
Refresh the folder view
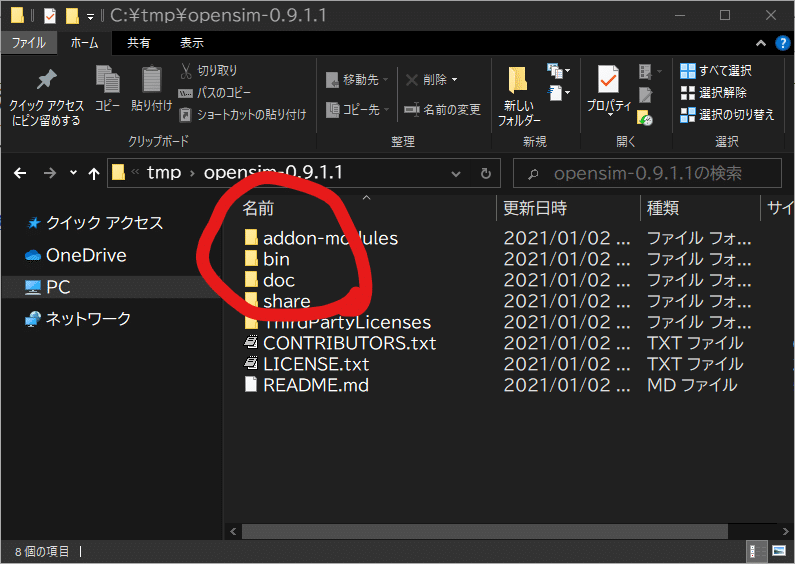point(486,174)
